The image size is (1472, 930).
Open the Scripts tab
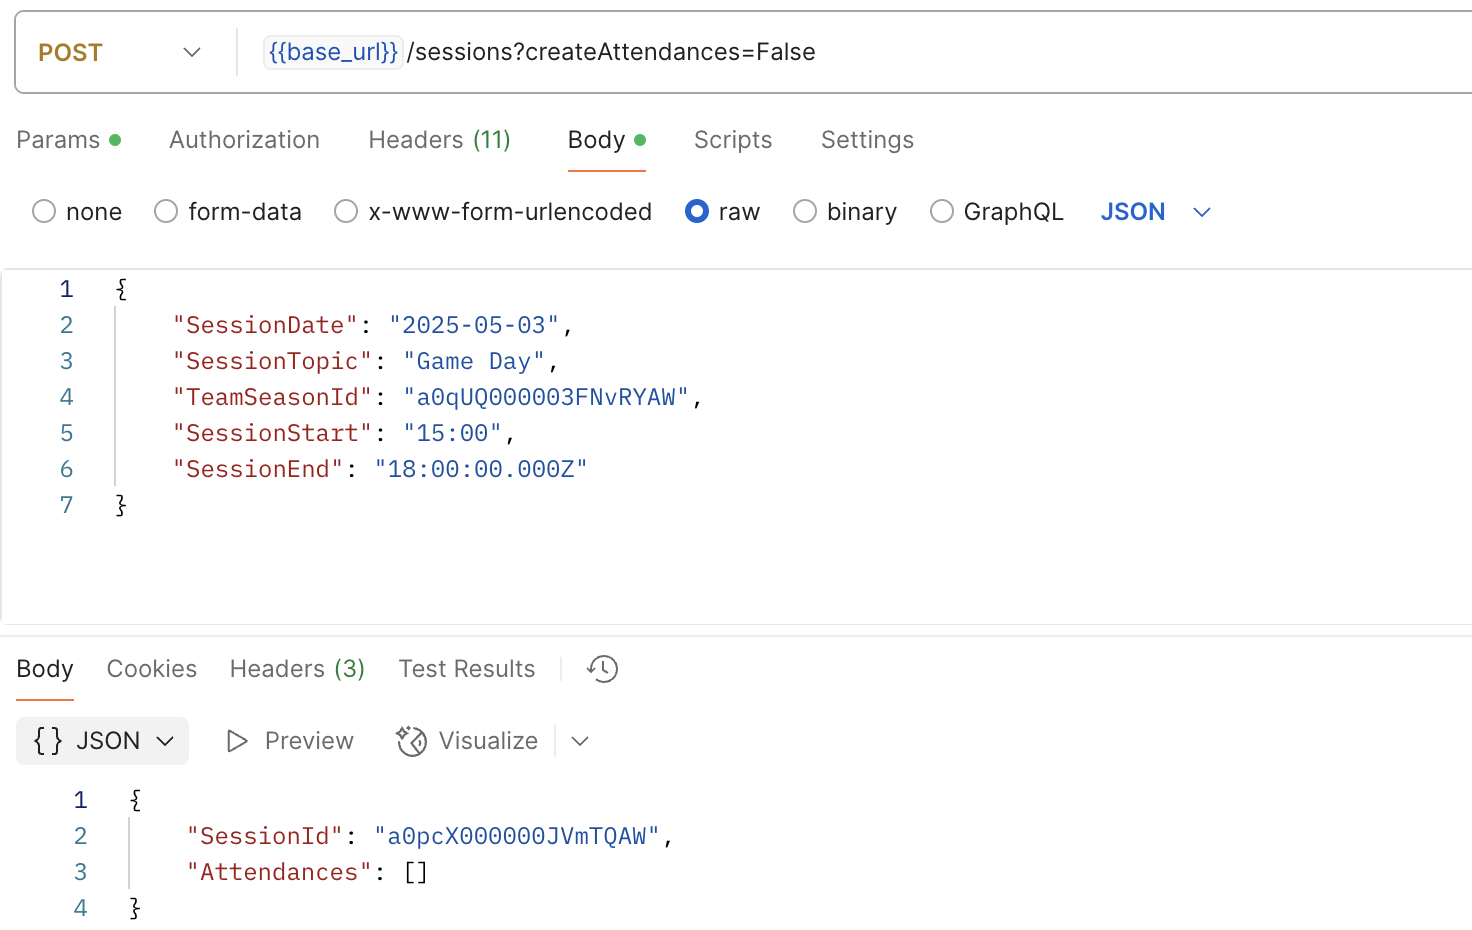tap(733, 140)
